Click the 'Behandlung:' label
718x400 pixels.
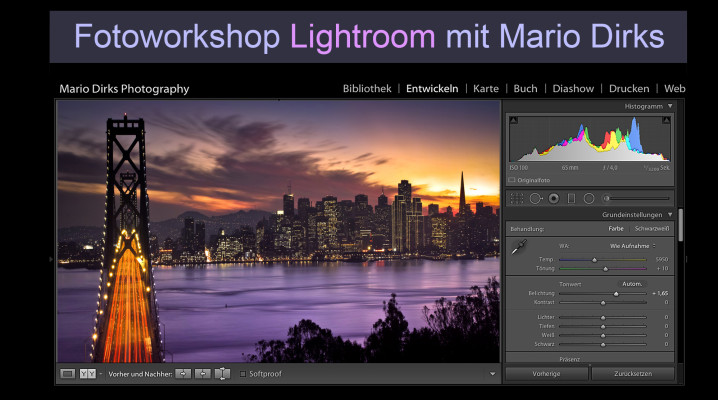[x=527, y=229]
